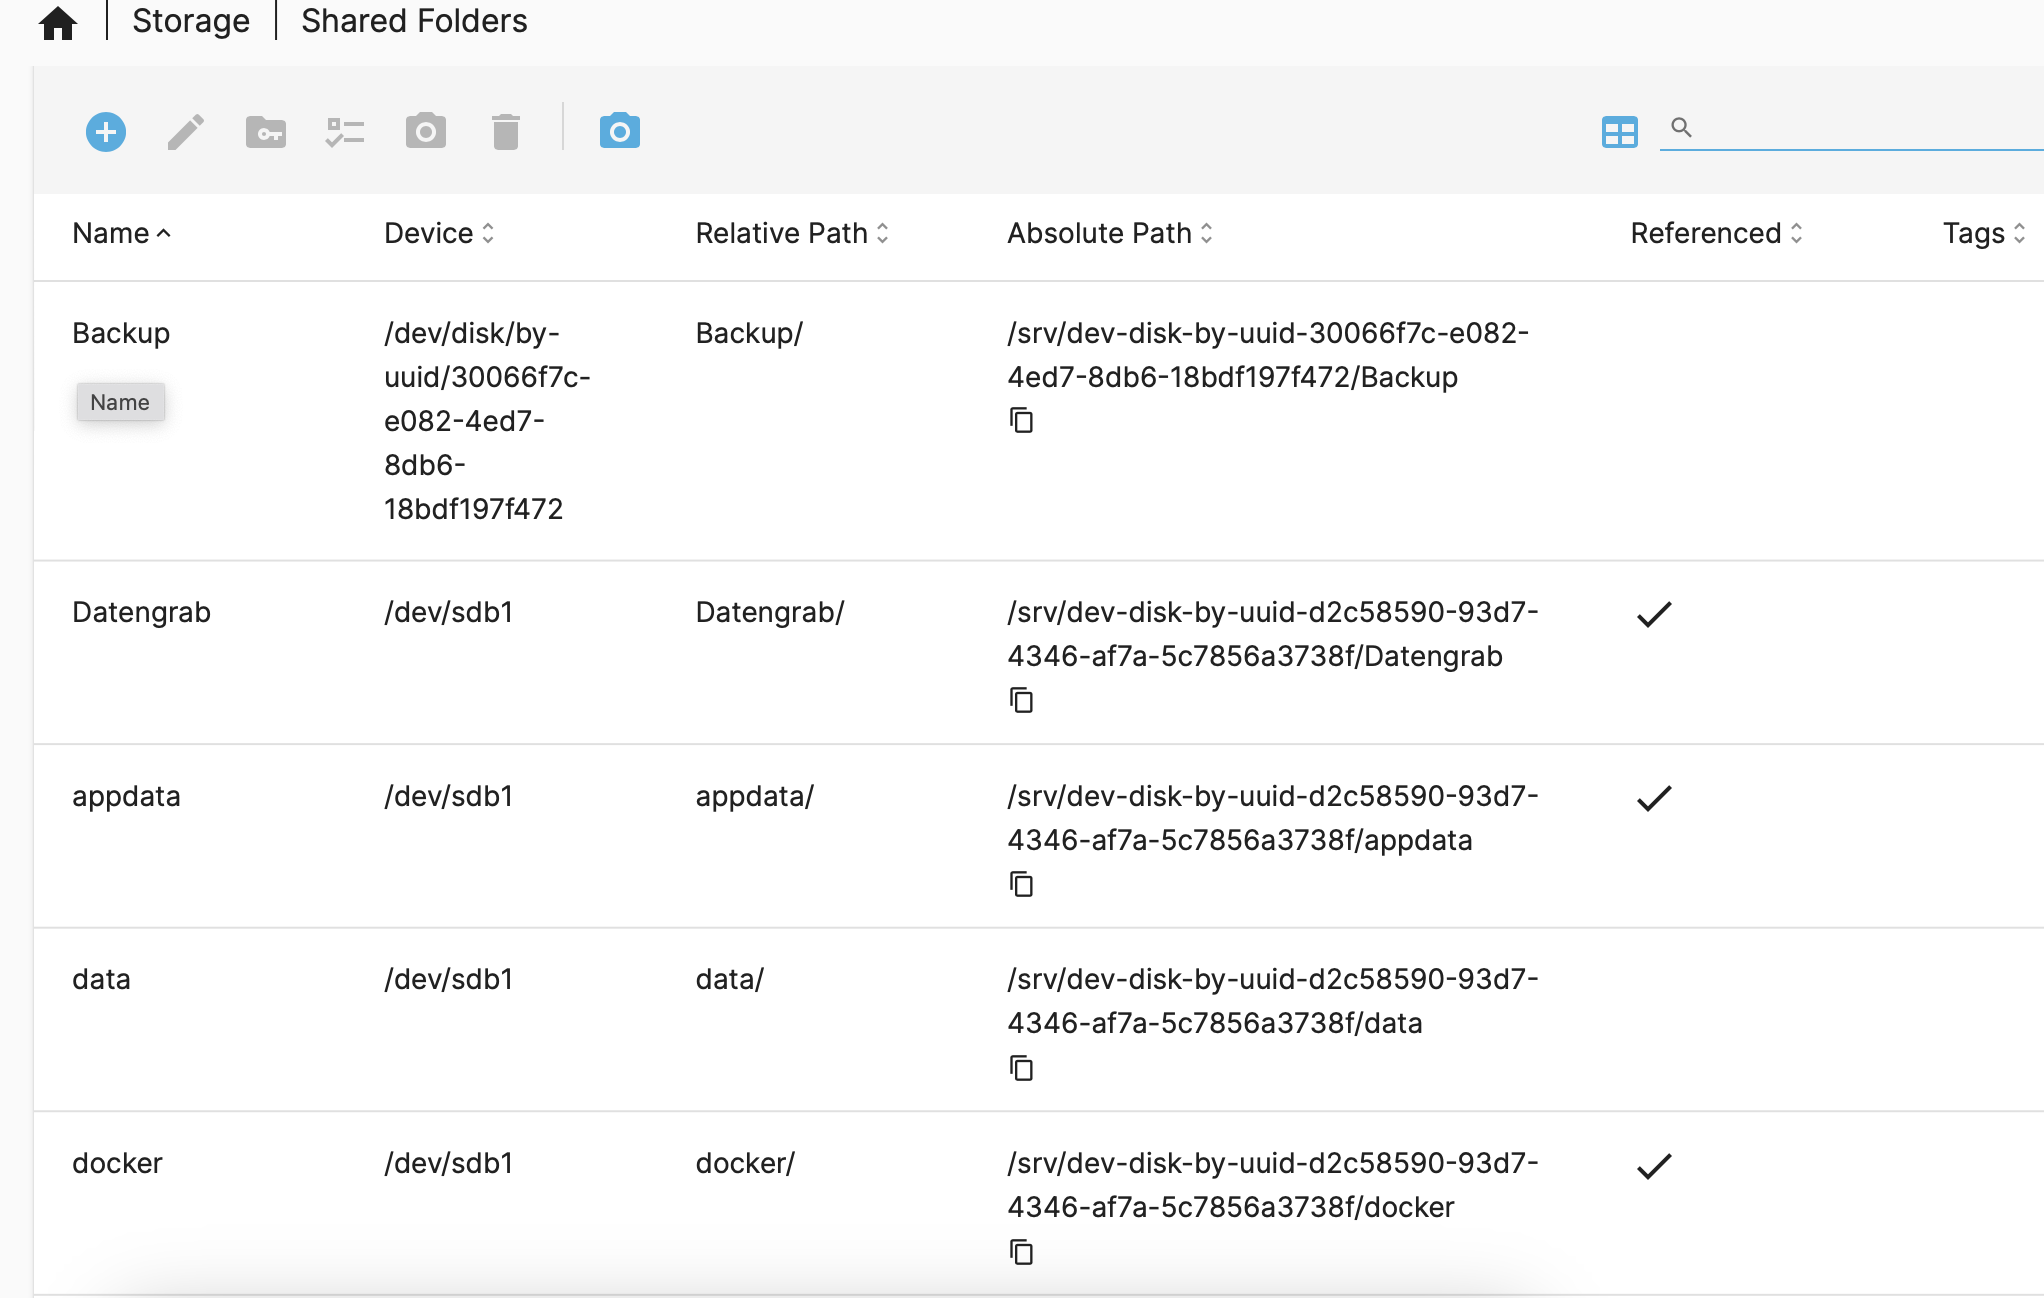
Task: Open the folder permissions key icon
Action: [266, 132]
